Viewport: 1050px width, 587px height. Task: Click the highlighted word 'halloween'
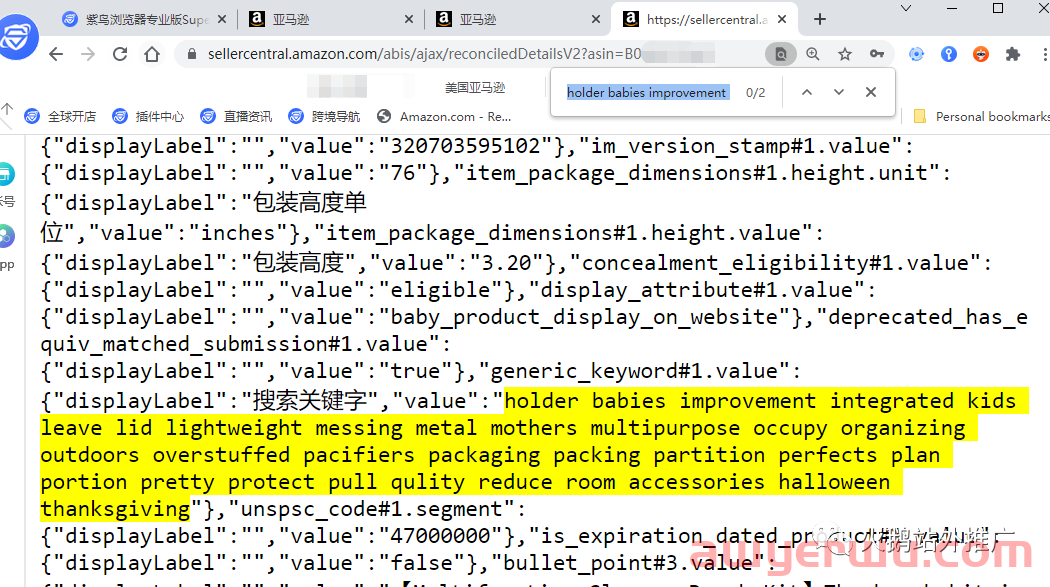point(834,482)
